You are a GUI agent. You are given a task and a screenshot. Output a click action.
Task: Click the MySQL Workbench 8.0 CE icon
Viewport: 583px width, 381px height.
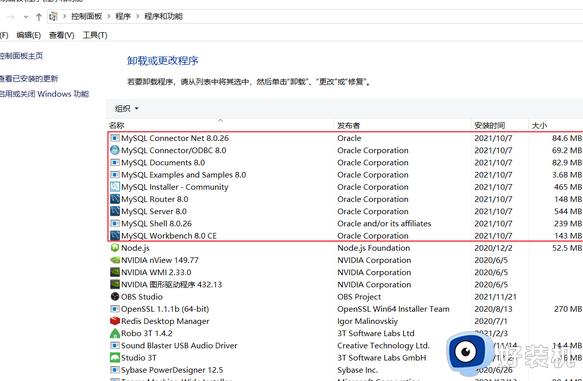115,236
